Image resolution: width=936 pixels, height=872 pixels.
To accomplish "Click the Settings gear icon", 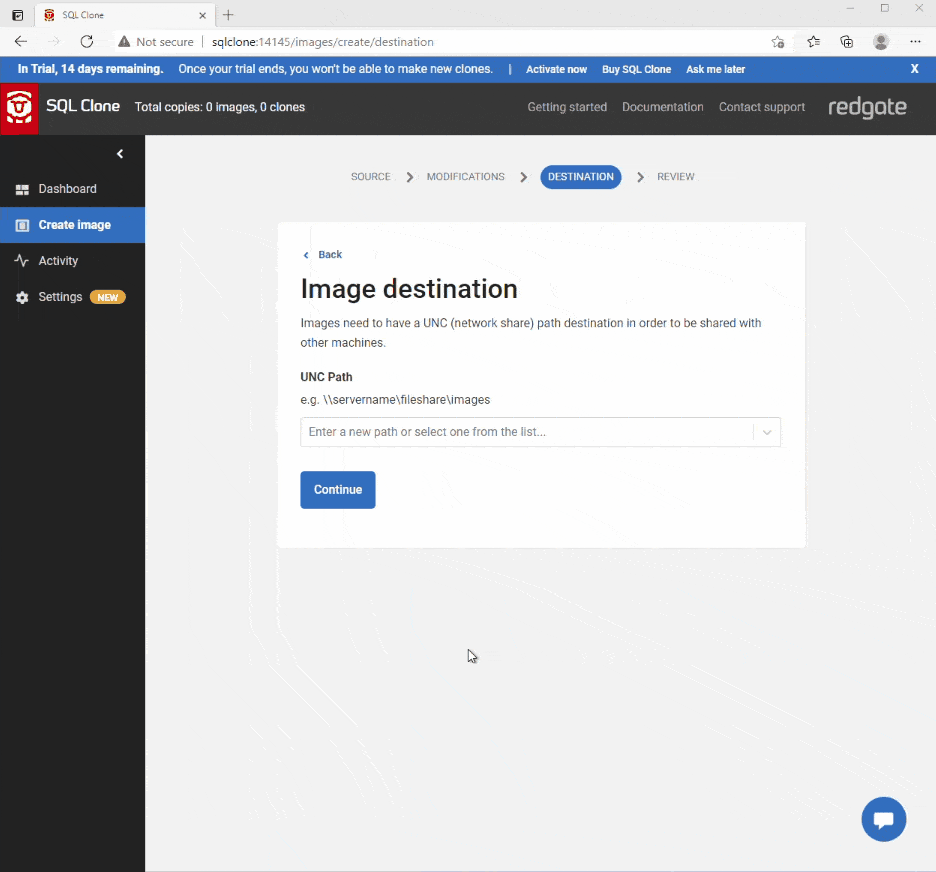I will pos(22,297).
